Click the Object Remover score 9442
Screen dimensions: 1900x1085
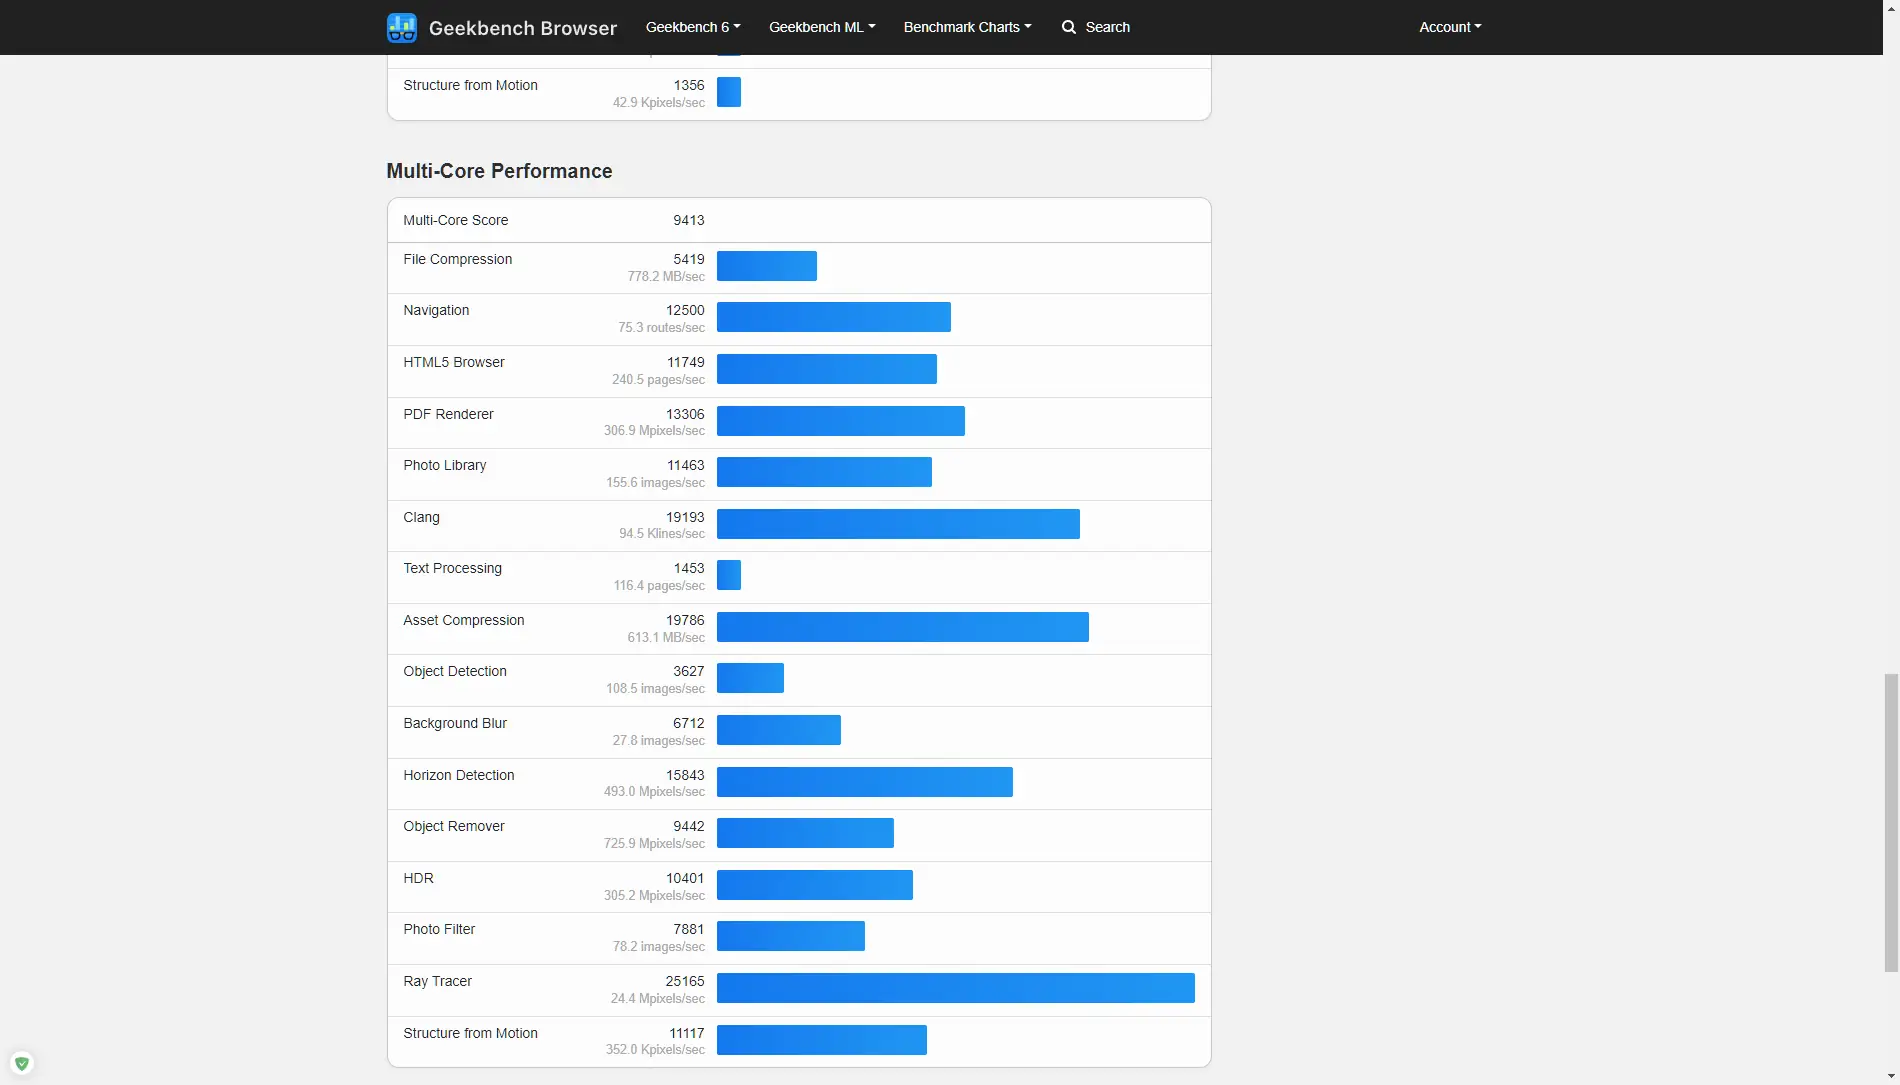tap(689, 826)
